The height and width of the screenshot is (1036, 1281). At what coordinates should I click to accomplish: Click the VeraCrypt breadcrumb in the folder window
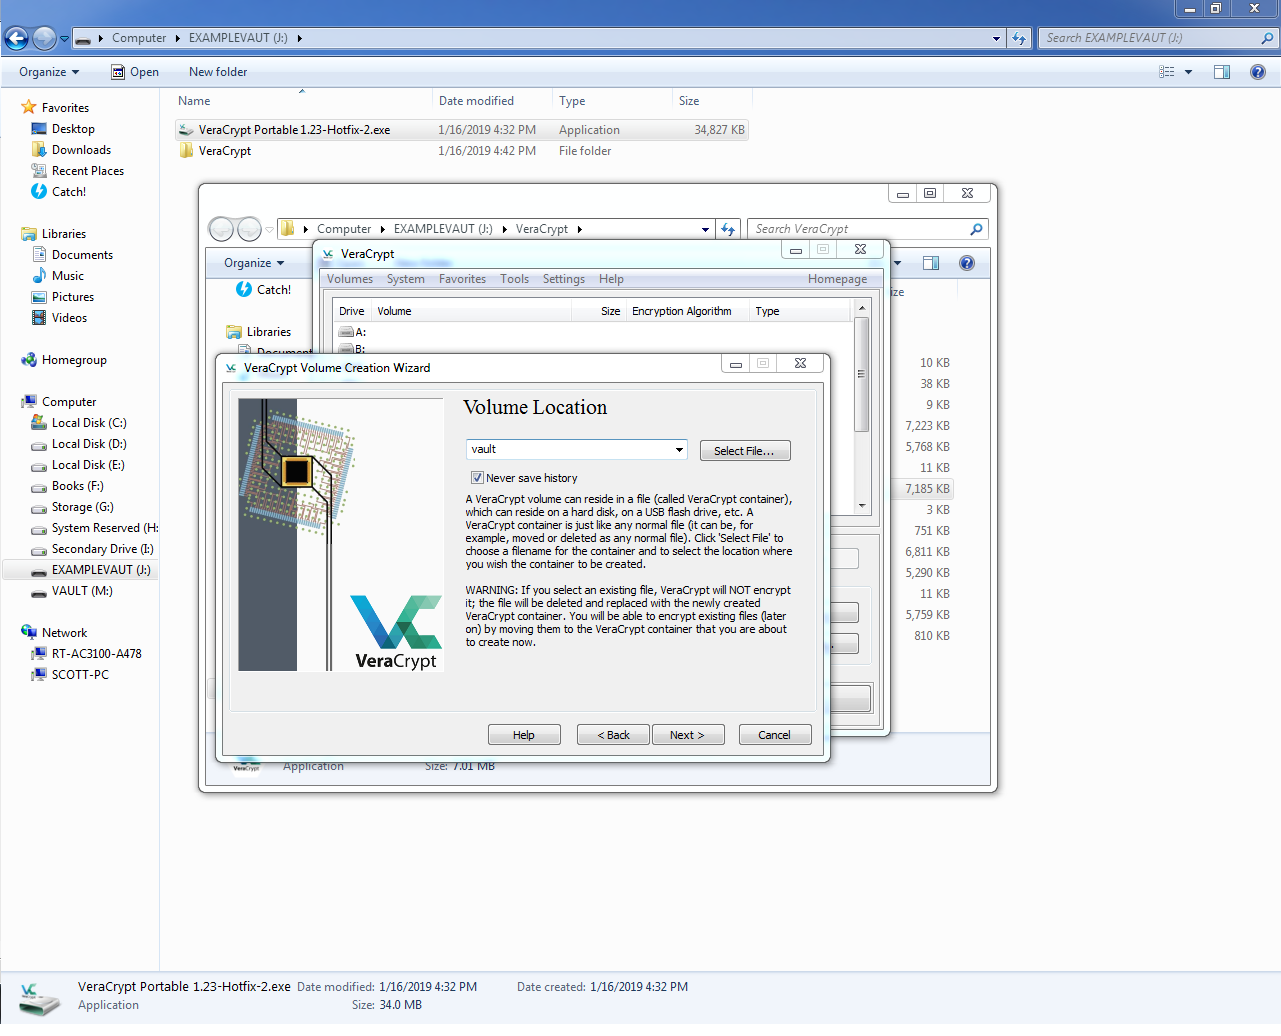pyautogui.click(x=542, y=229)
